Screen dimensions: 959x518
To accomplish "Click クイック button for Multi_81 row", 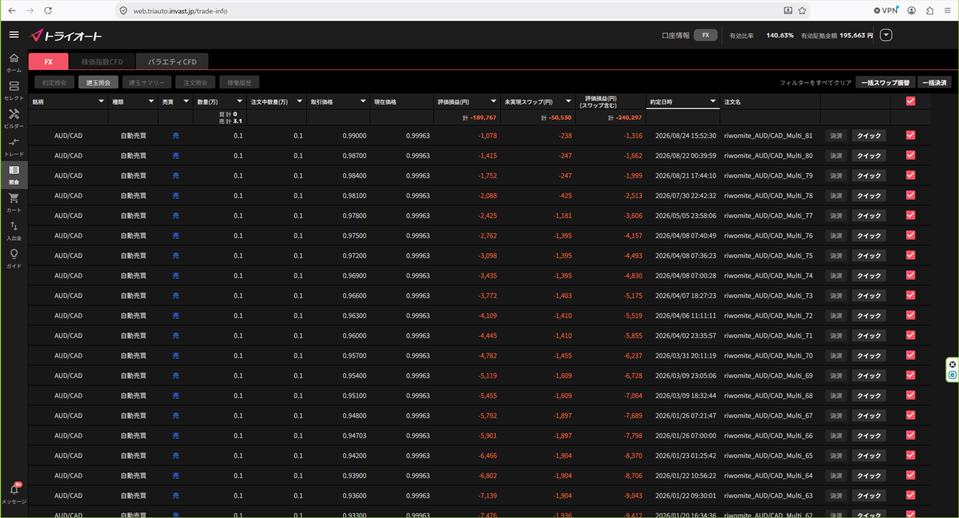I will (868, 136).
